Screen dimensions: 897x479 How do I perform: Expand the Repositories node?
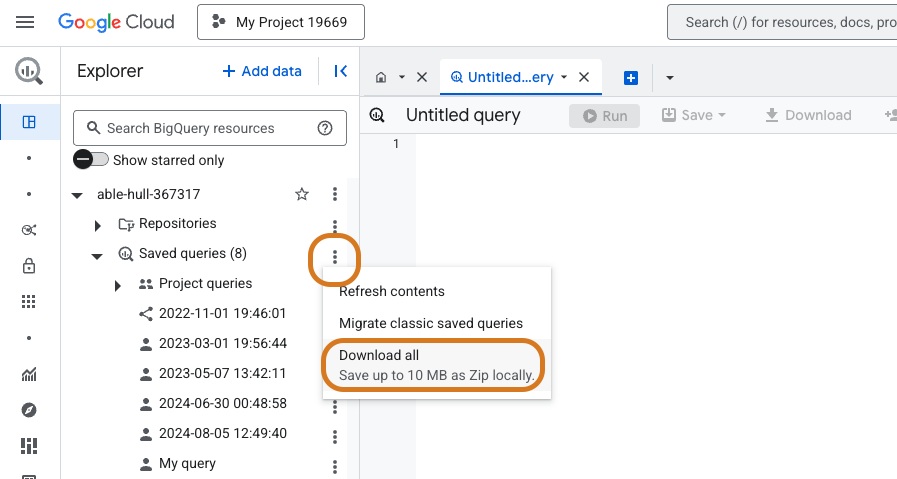coord(97,225)
